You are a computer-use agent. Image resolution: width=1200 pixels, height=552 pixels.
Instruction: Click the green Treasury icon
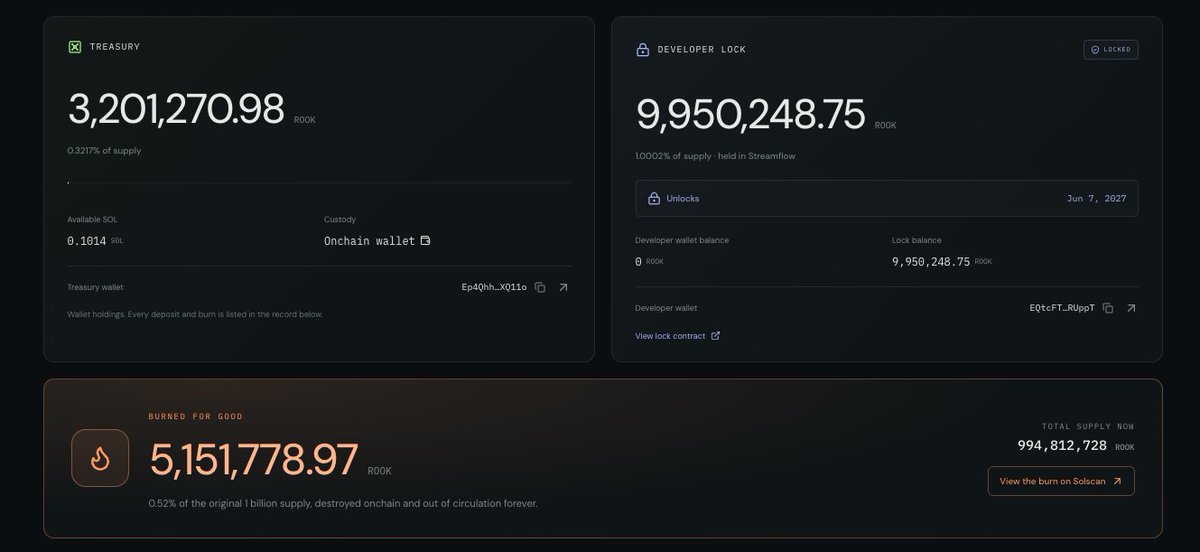(74, 46)
